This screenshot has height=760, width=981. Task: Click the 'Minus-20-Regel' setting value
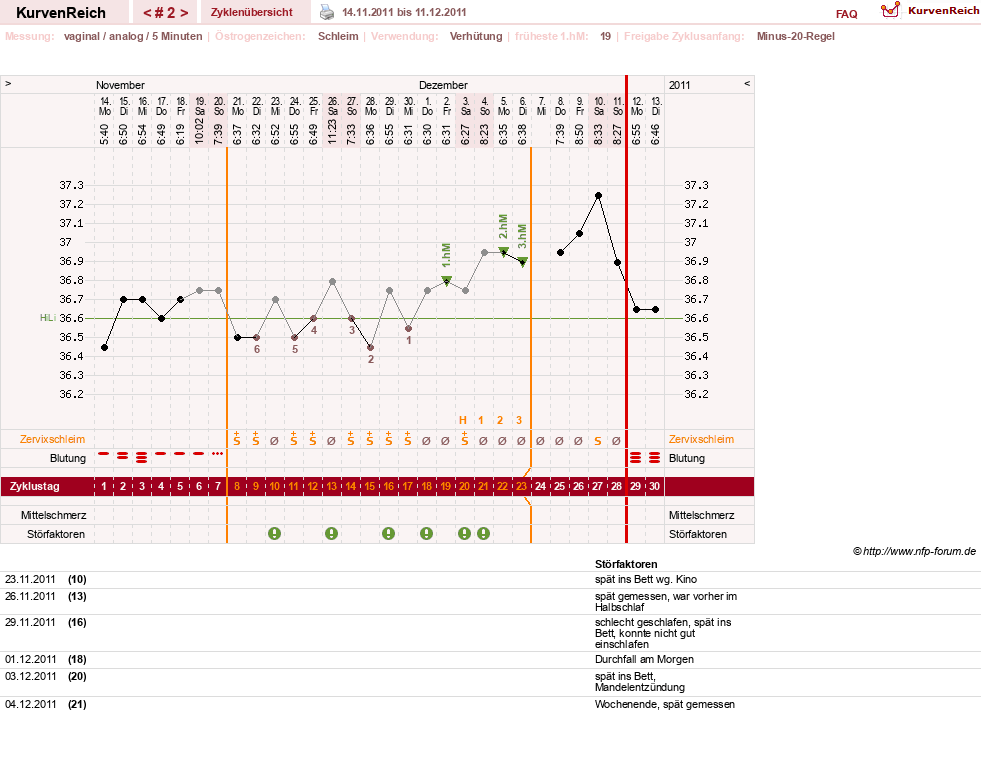click(x=796, y=36)
